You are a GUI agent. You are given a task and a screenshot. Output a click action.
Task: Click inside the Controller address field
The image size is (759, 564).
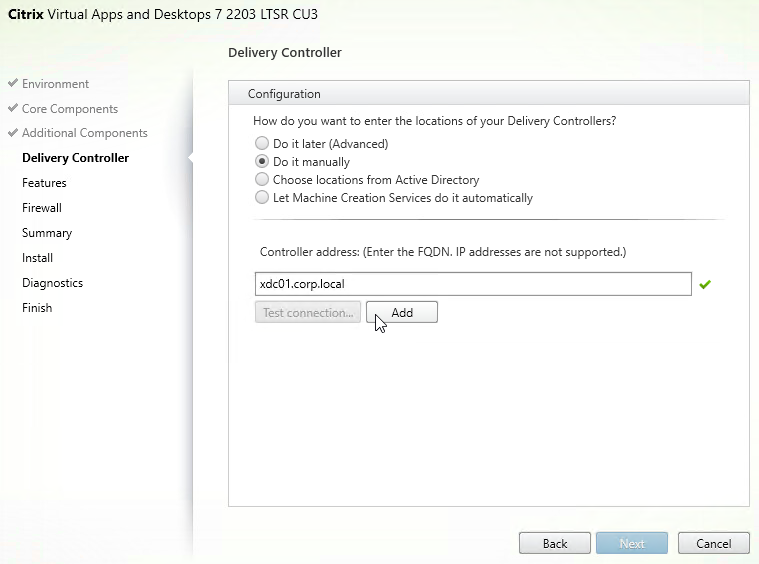point(473,284)
